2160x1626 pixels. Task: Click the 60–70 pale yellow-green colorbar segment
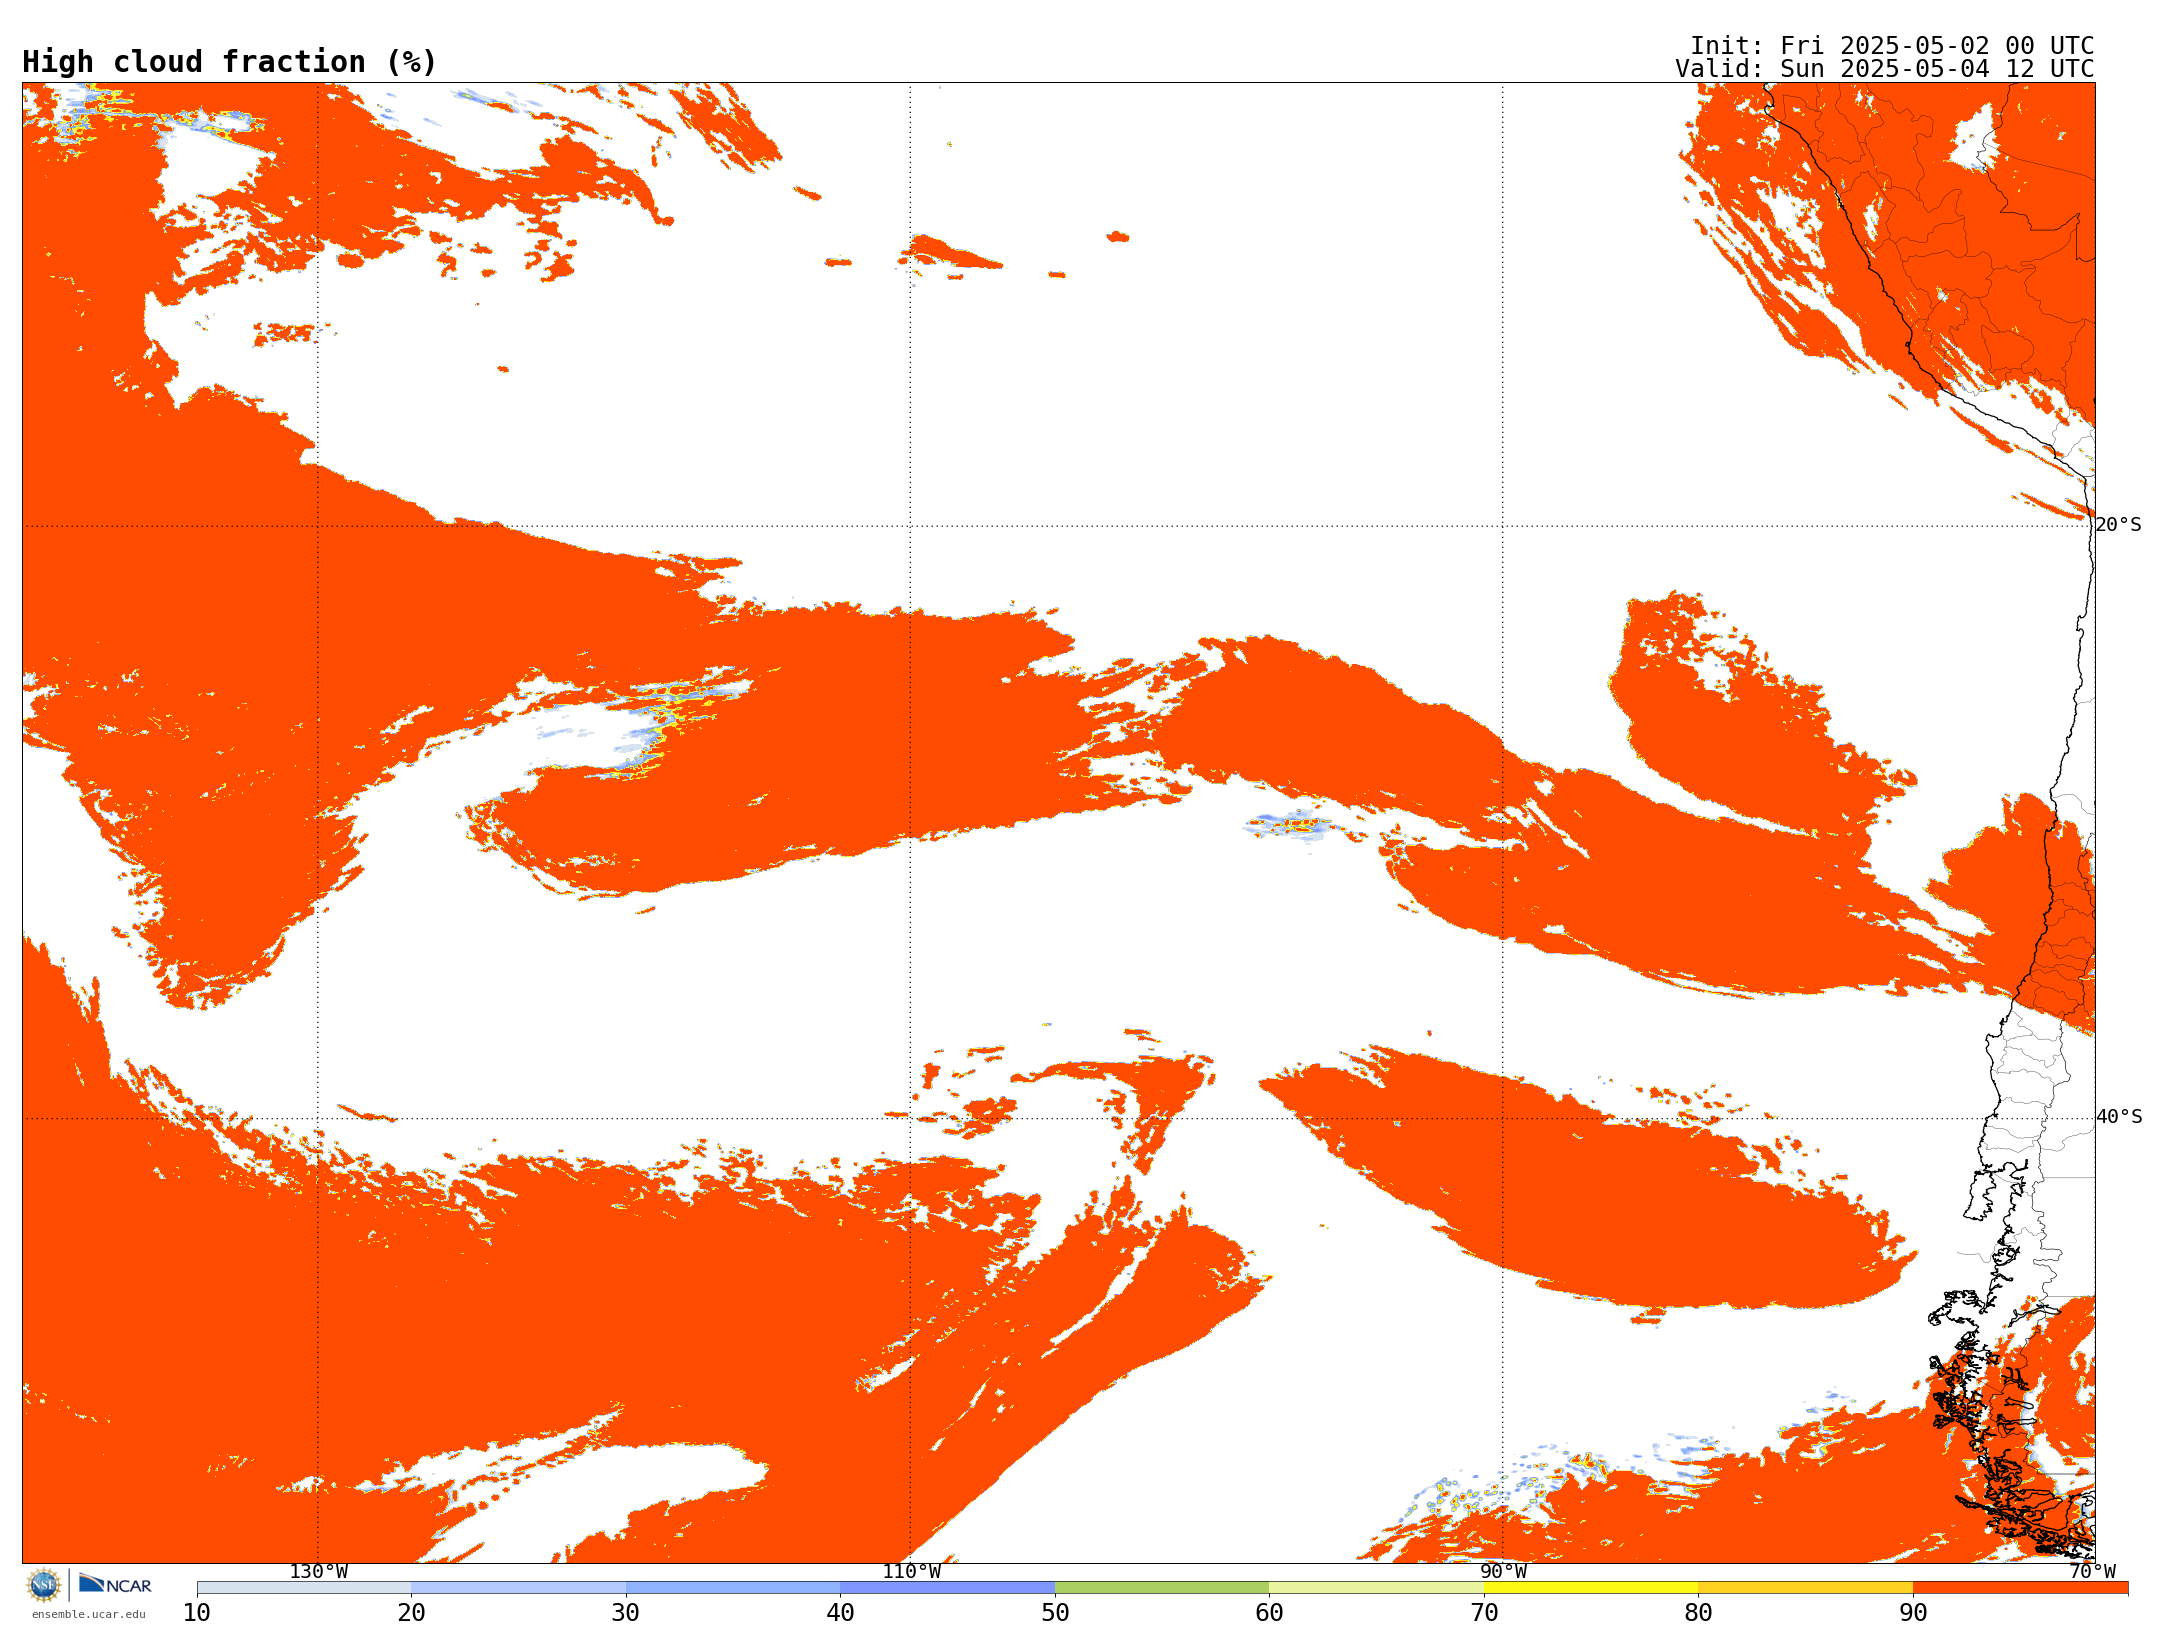1376,1588
